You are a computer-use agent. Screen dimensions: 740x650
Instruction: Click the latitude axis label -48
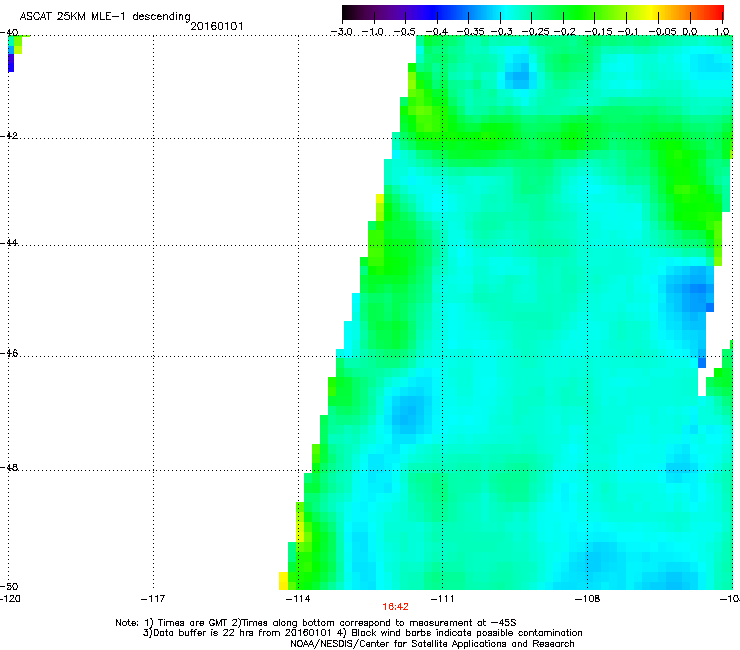coord(9,468)
